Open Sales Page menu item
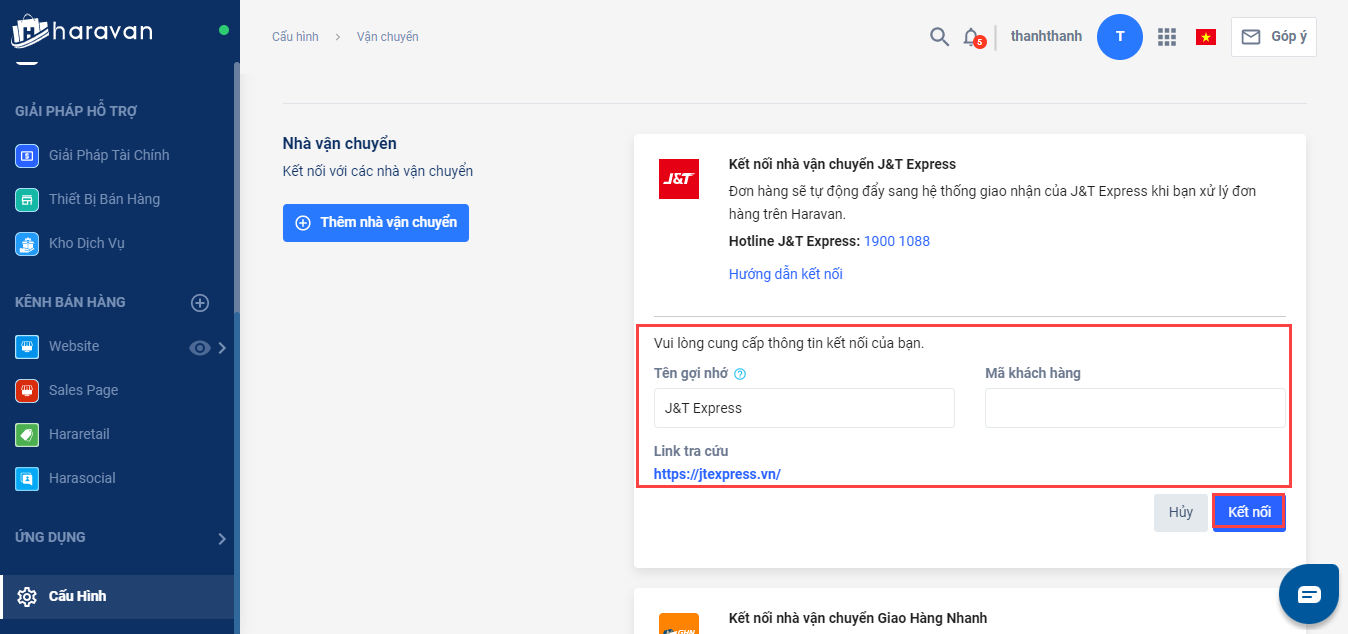Viewport: 1348px width, 634px height. pos(83,390)
